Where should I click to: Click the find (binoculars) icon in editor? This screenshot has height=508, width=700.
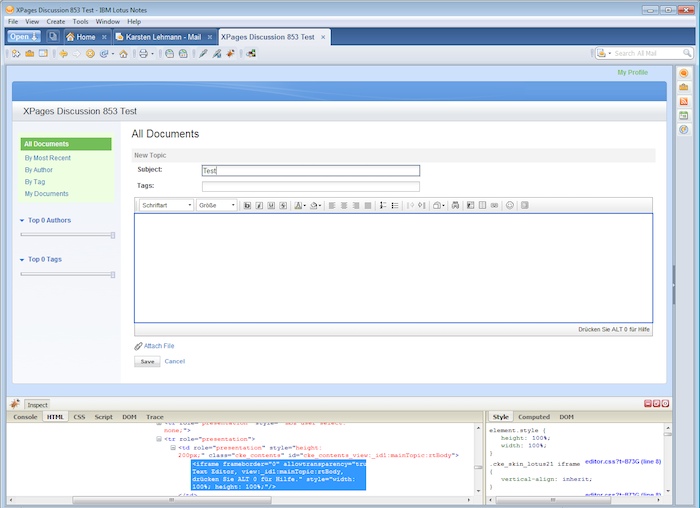coord(455,205)
